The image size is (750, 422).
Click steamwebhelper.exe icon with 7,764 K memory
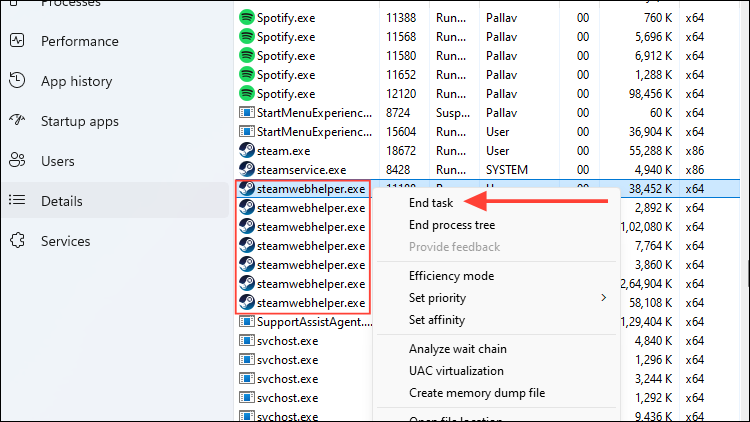tap(246, 245)
